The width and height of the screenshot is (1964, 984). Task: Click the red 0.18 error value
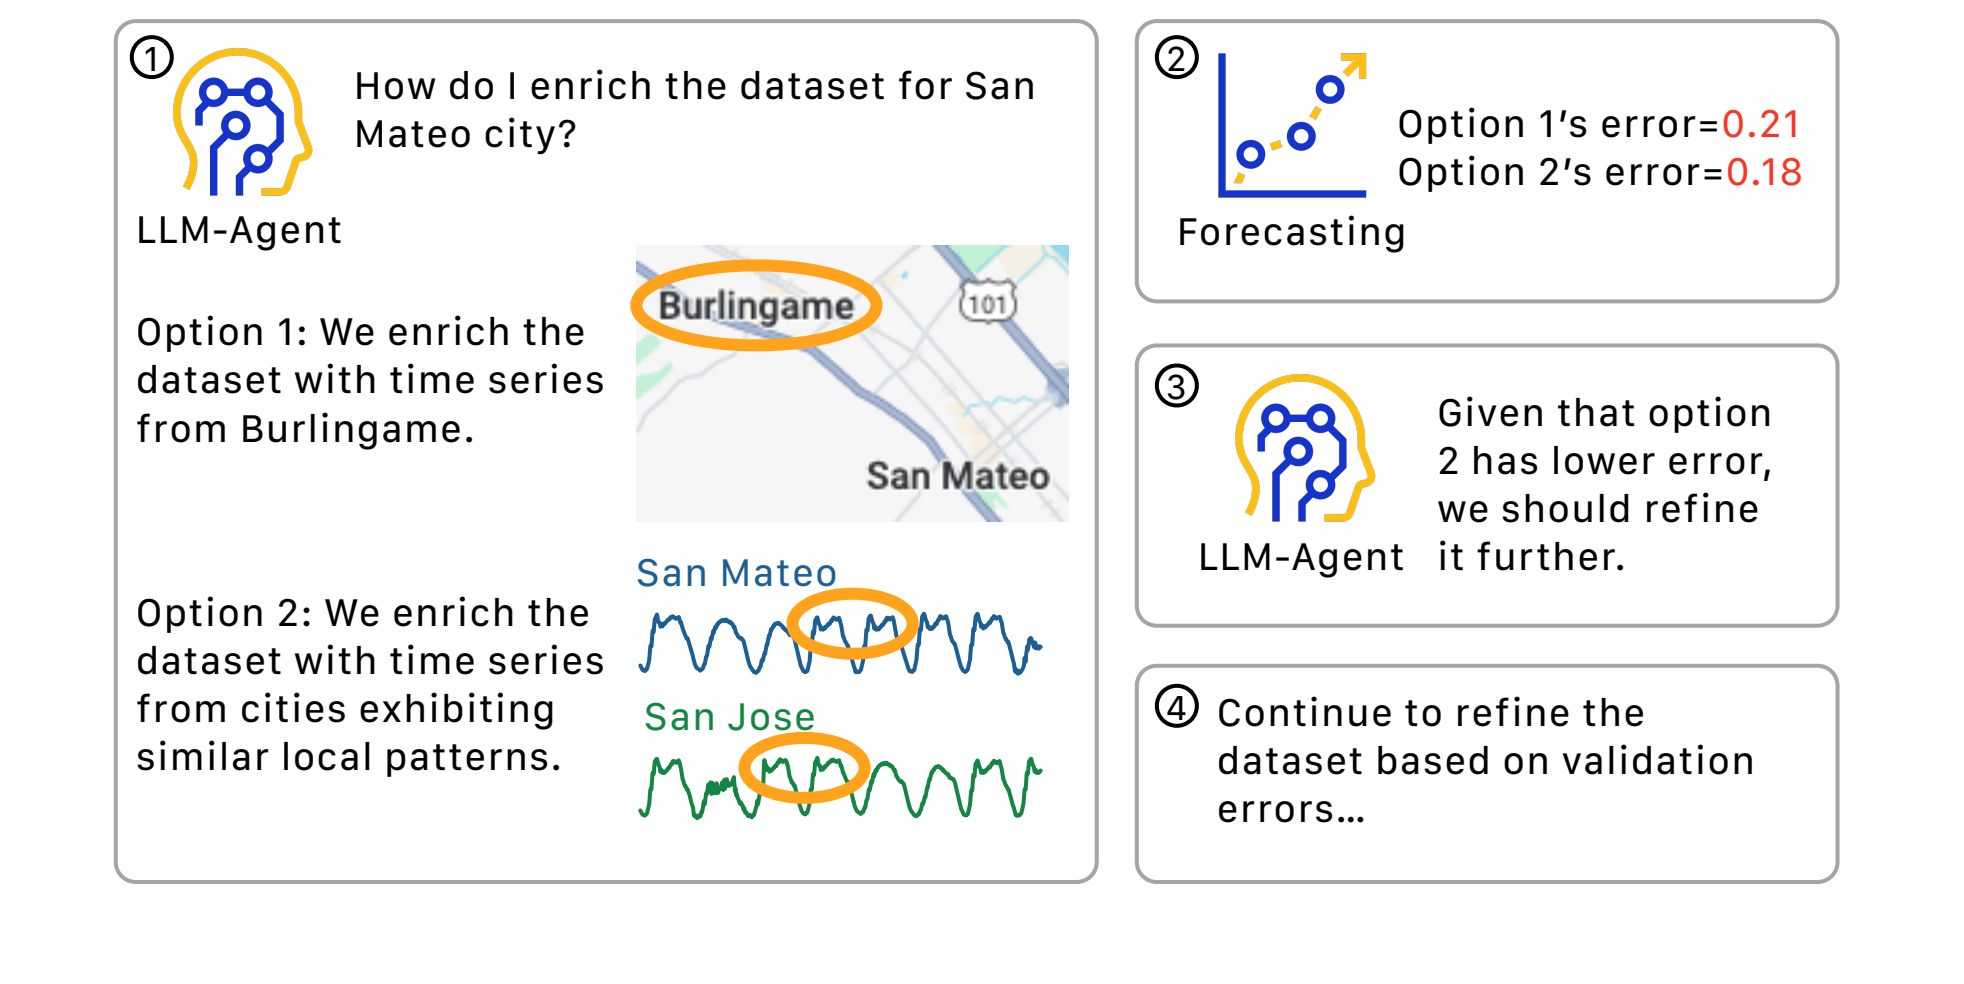tap(1764, 172)
